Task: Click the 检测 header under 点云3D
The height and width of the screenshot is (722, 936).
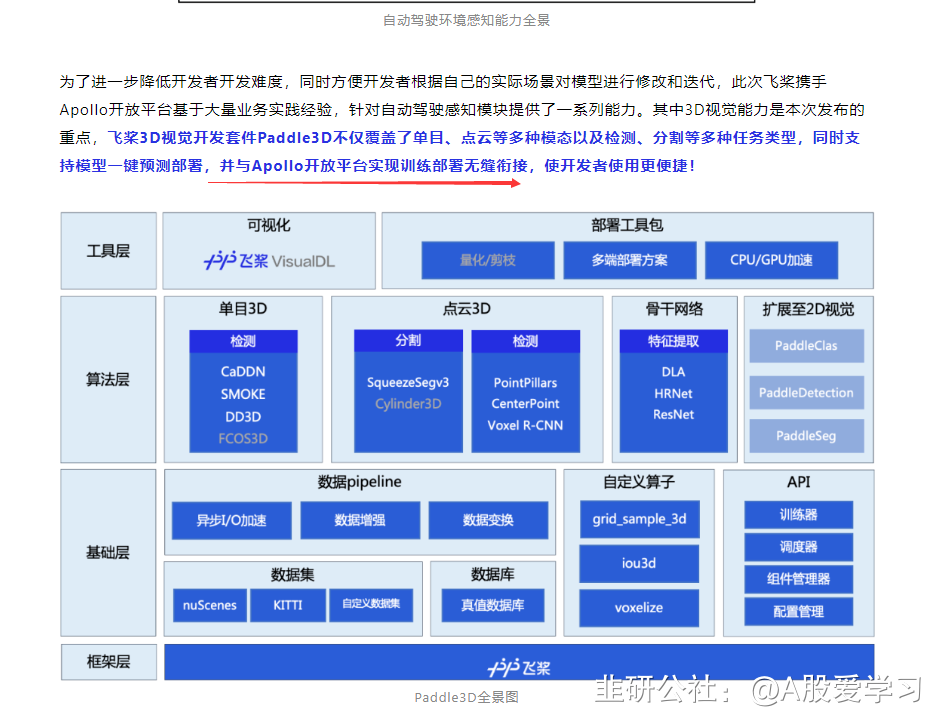Action: click(x=525, y=341)
